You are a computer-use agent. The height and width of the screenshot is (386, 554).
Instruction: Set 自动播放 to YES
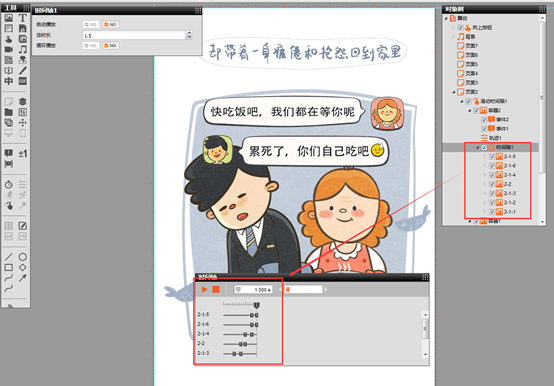91,24
